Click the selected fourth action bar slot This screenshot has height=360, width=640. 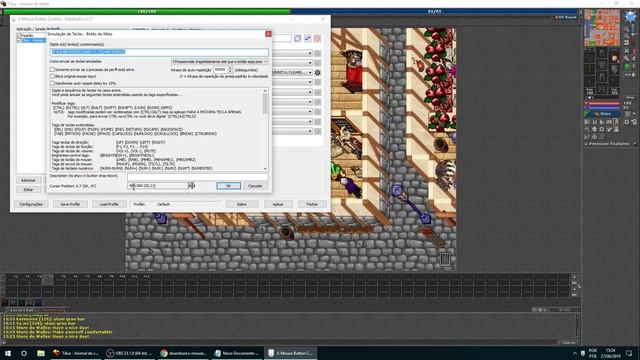click(47, 280)
